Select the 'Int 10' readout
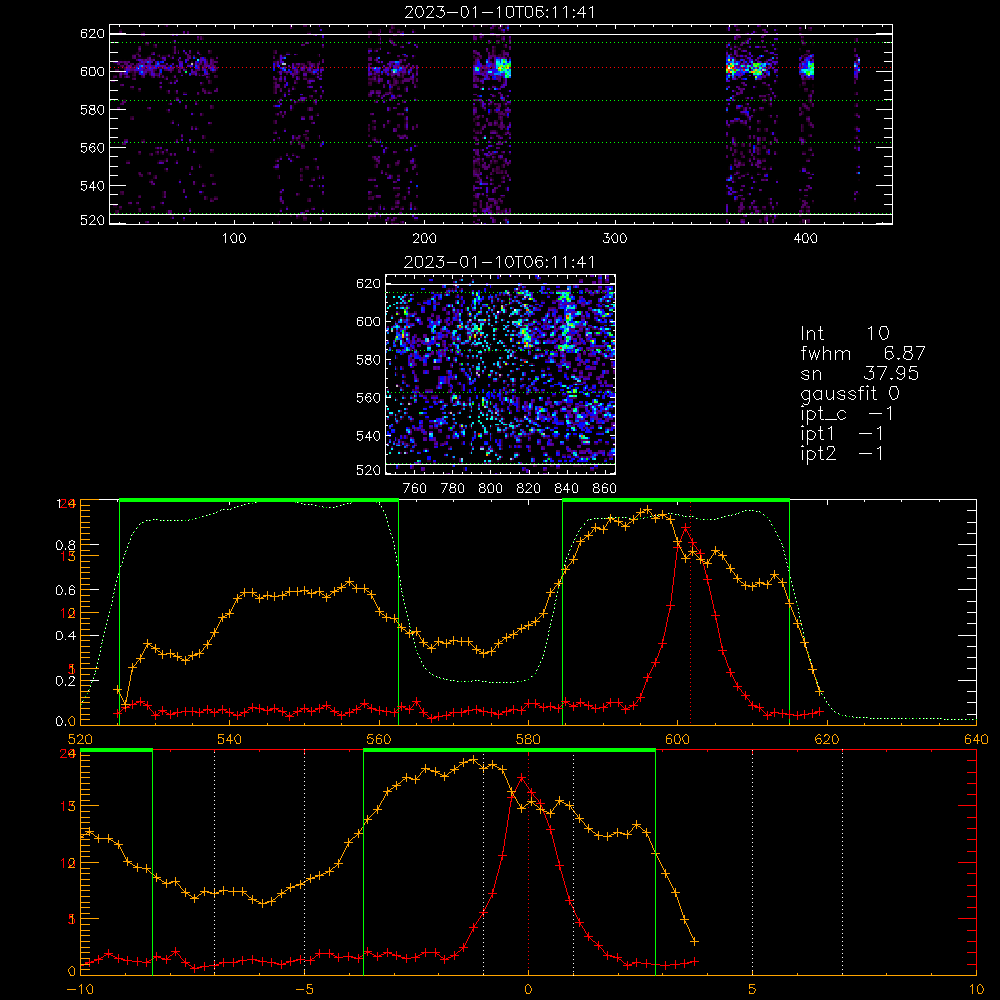 844,333
